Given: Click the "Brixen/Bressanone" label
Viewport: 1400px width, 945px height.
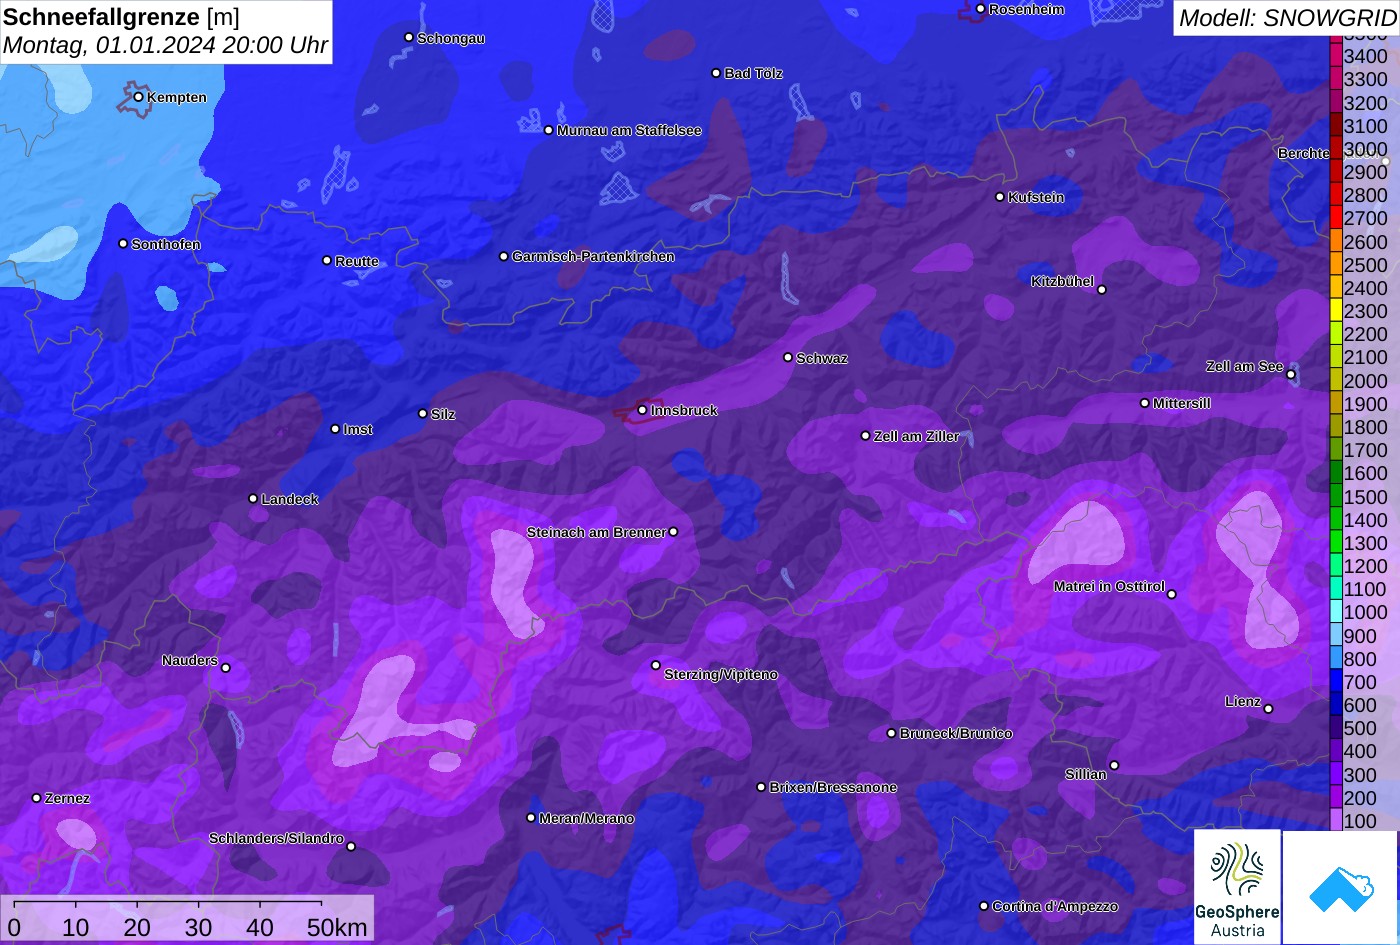Looking at the screenshot, I should pyautogui.click(x=833, y=788).
